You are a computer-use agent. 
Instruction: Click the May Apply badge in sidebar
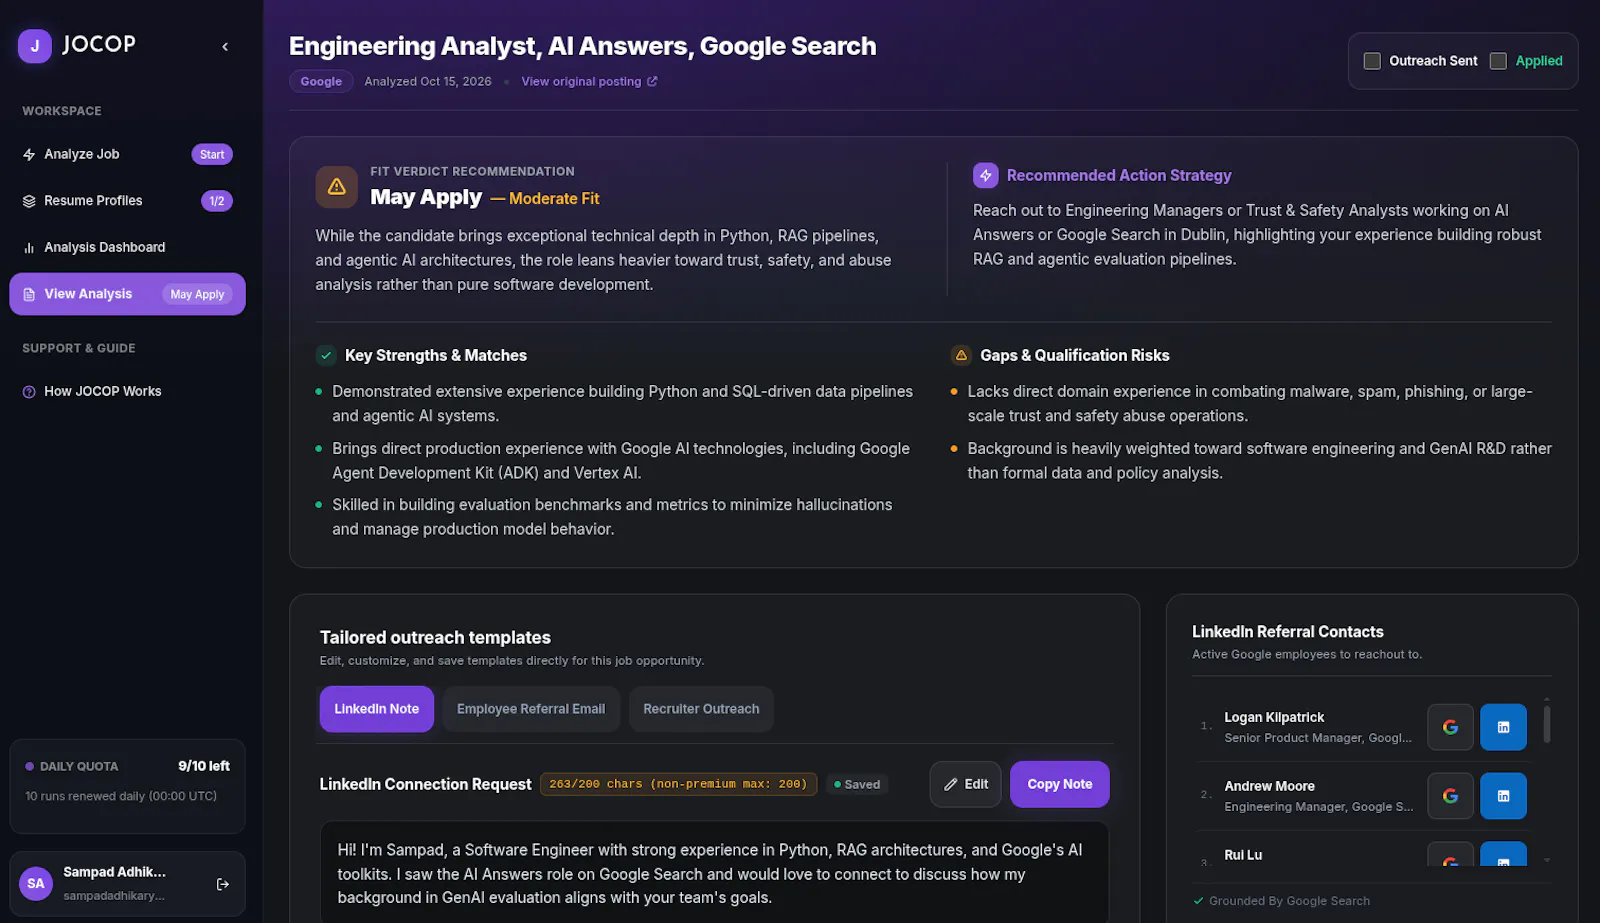coord(197,294)
